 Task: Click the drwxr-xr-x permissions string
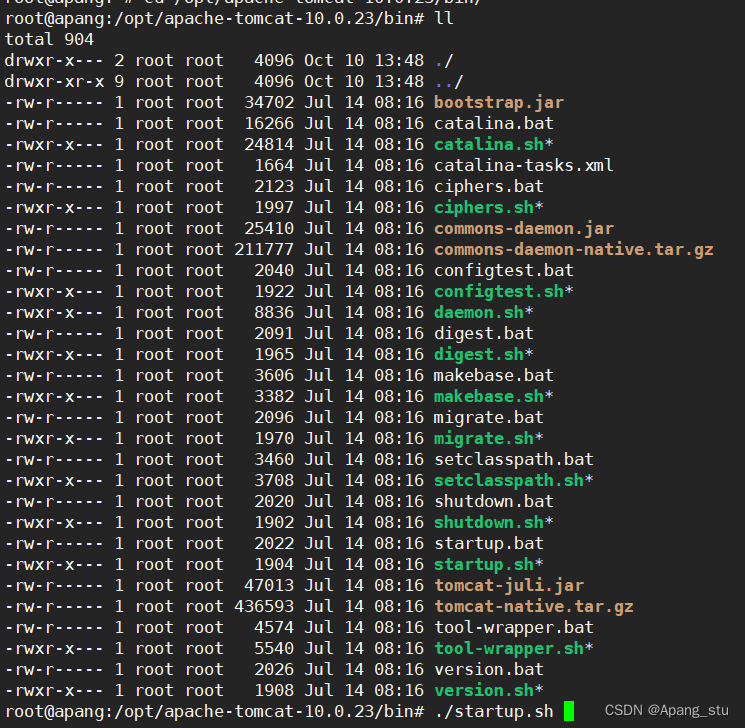[x=54, y=82]
